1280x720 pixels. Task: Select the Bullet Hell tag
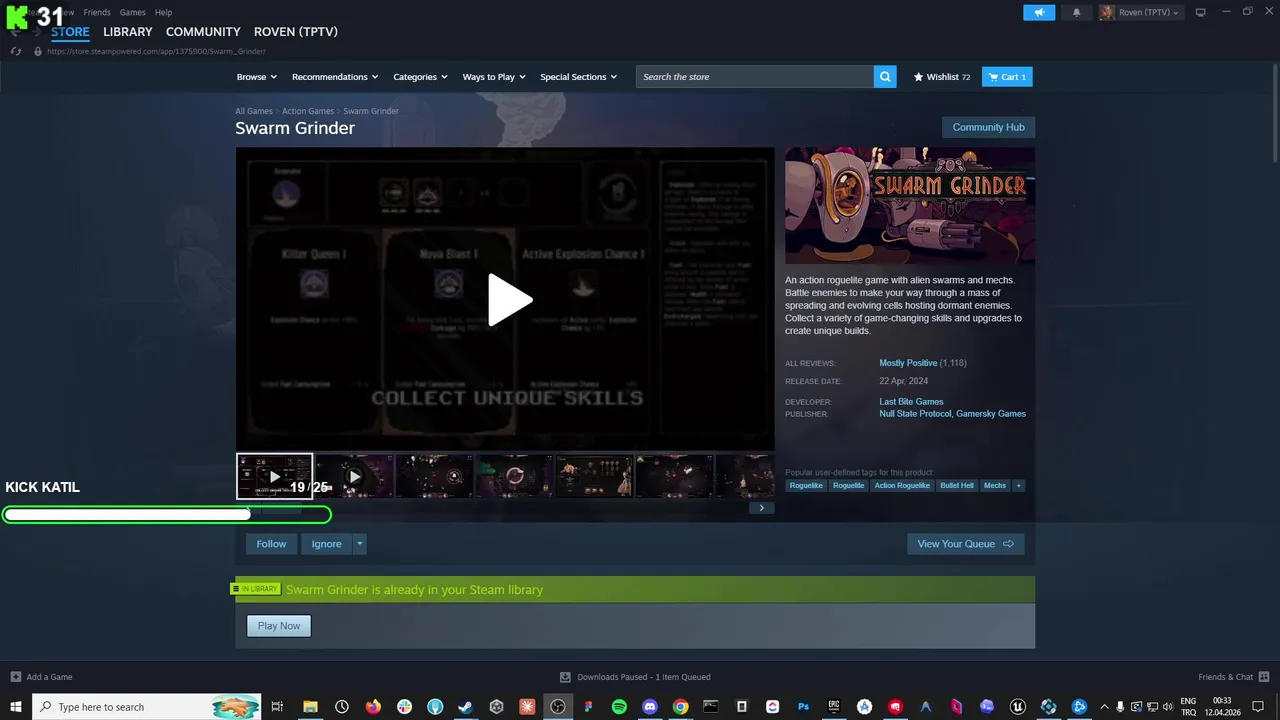(957, 486)
